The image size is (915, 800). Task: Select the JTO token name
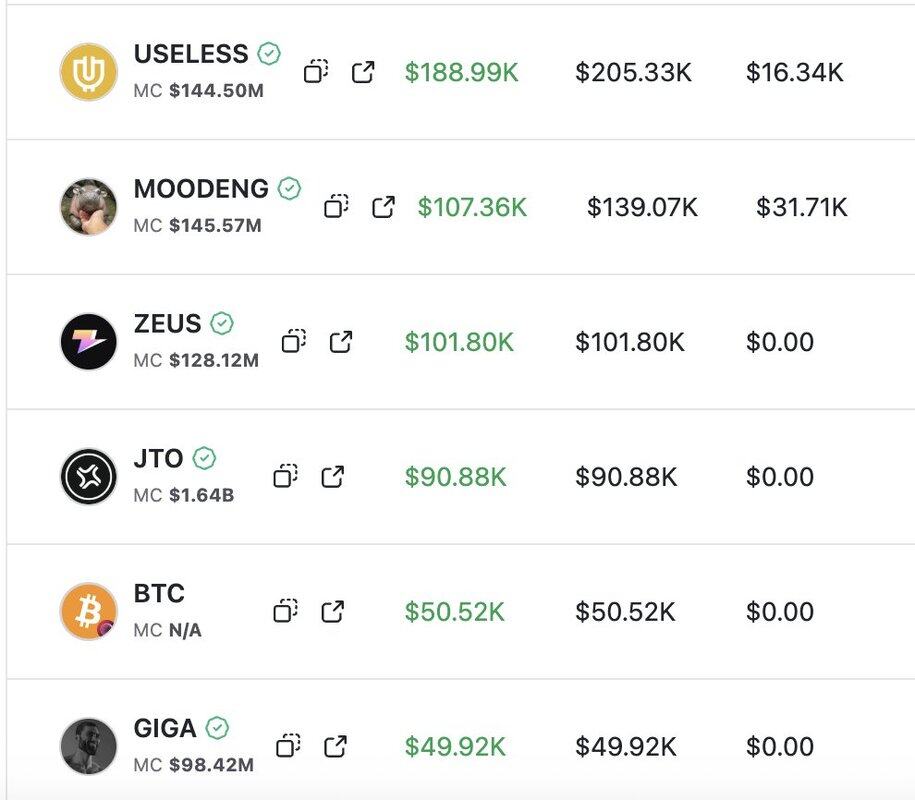coord(159,458)
